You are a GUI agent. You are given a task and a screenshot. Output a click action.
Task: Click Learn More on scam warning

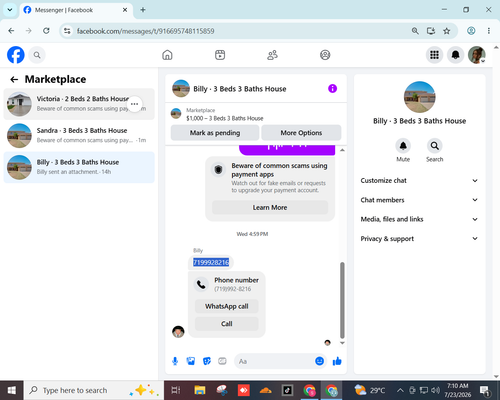pos(270,207)
